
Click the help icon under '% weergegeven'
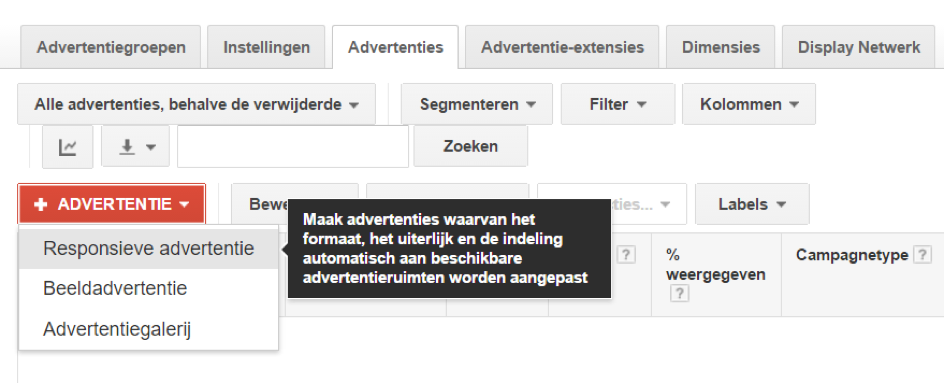[680, 294]
